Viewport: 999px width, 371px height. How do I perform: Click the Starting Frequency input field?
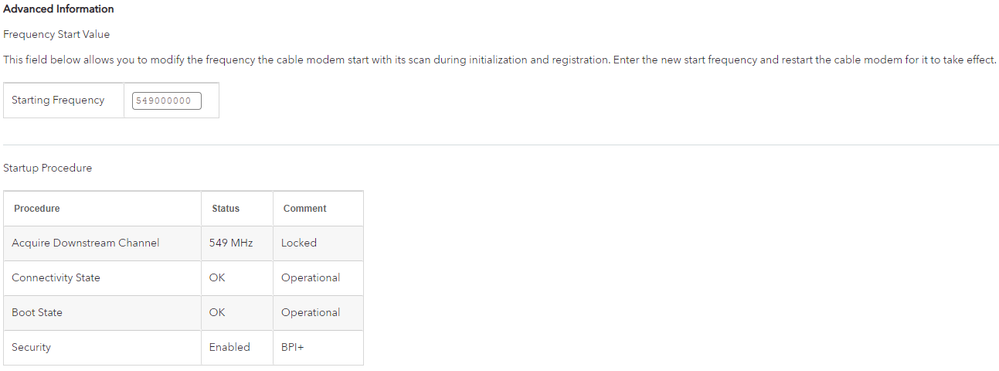(x=167, y=101)
